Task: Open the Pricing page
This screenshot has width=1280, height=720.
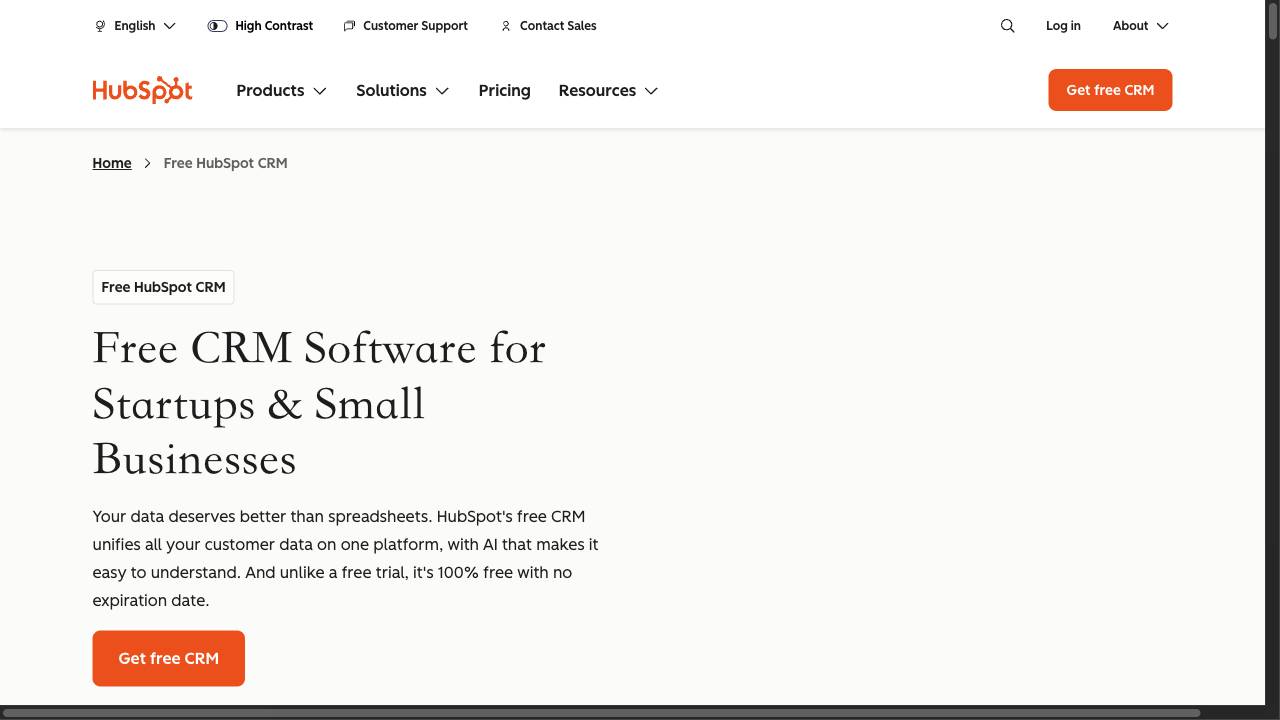Action: [x=504, y=90]
